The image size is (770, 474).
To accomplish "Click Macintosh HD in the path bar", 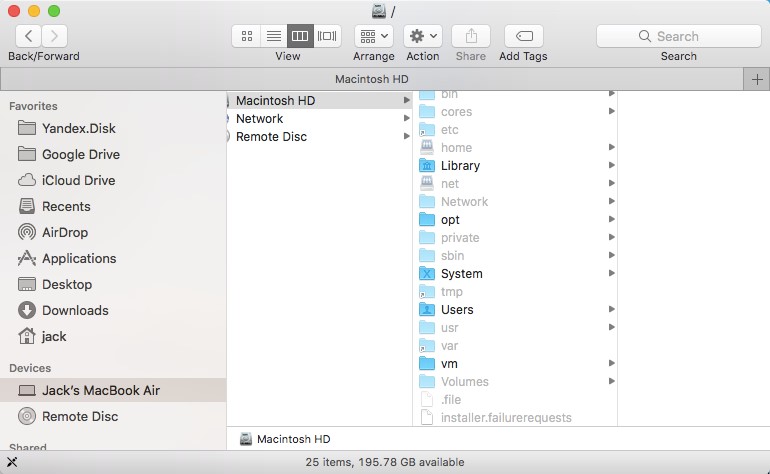I will pos(293,439).
